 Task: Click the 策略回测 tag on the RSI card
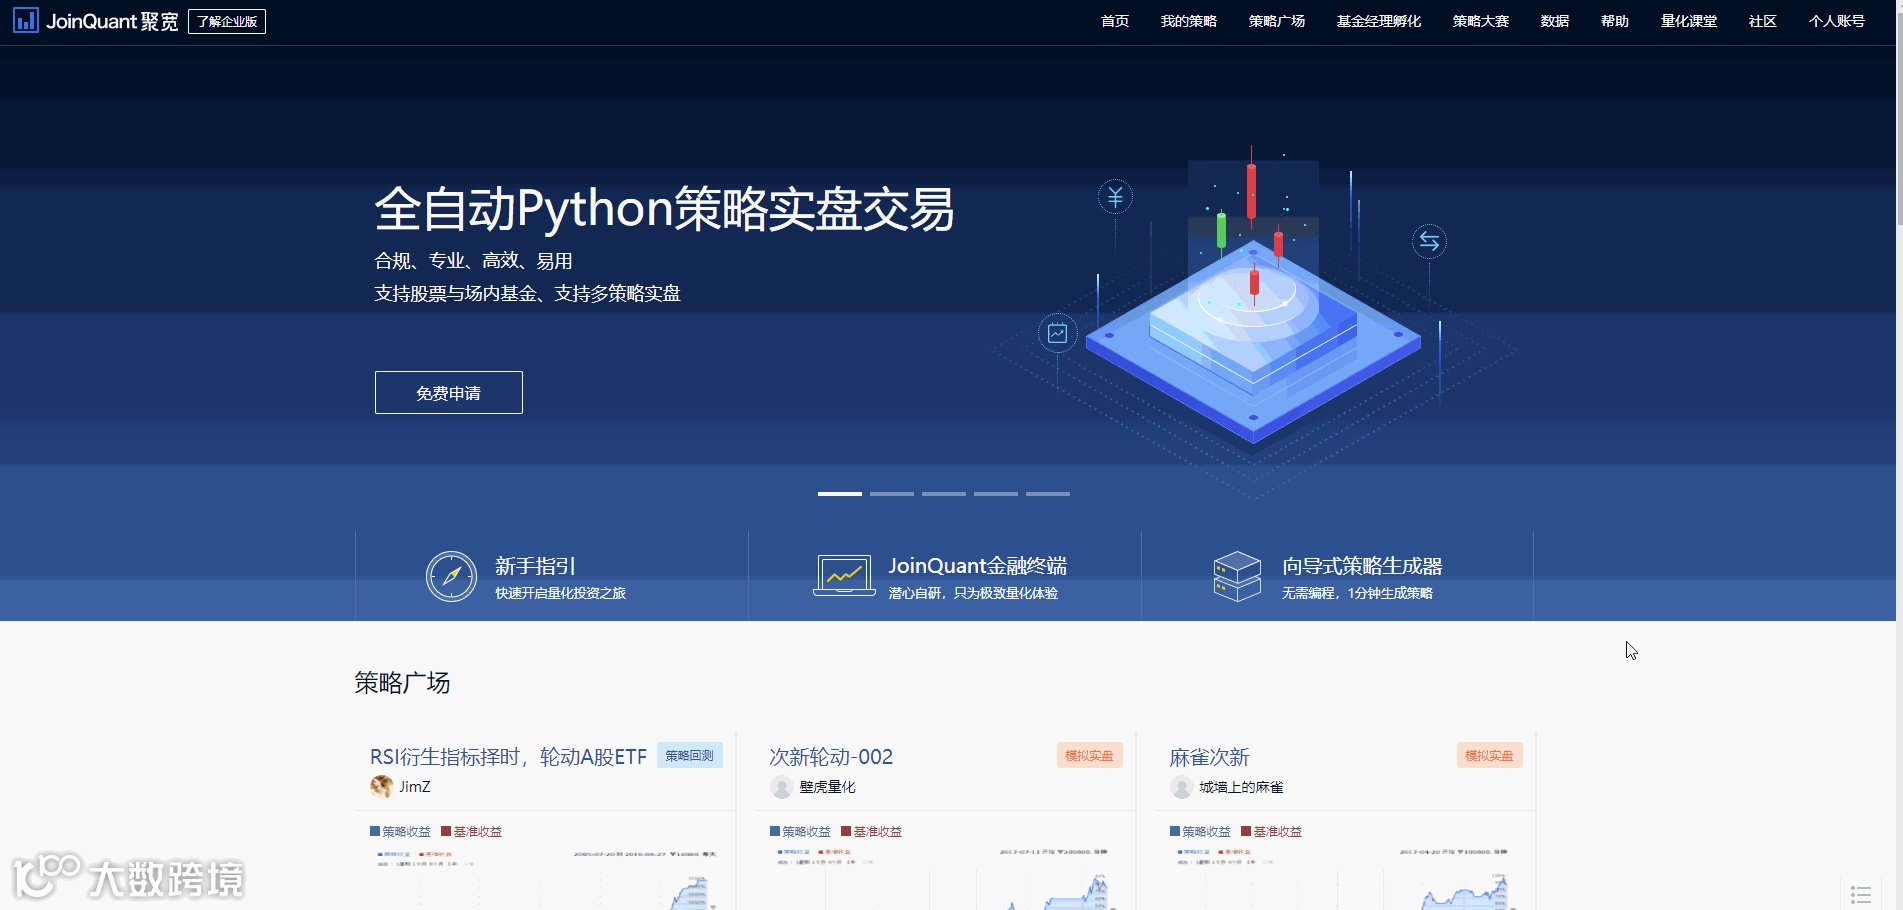[690, 756]
